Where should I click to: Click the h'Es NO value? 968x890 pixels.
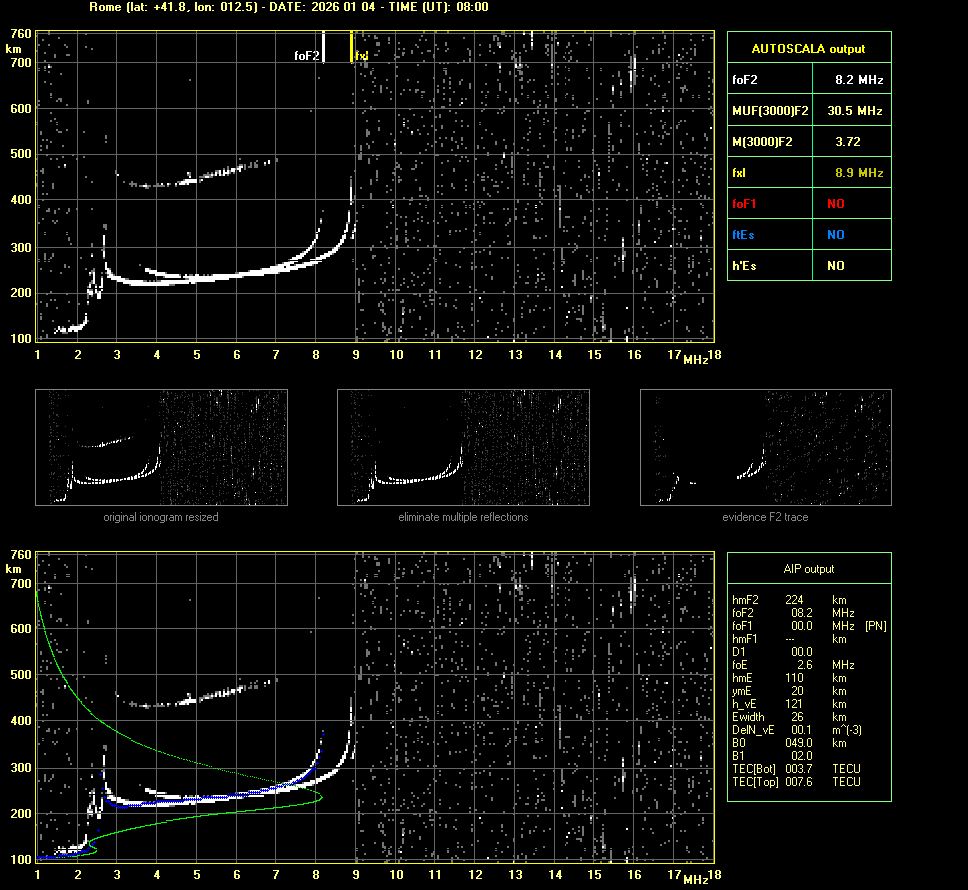(x=835, y=266)
